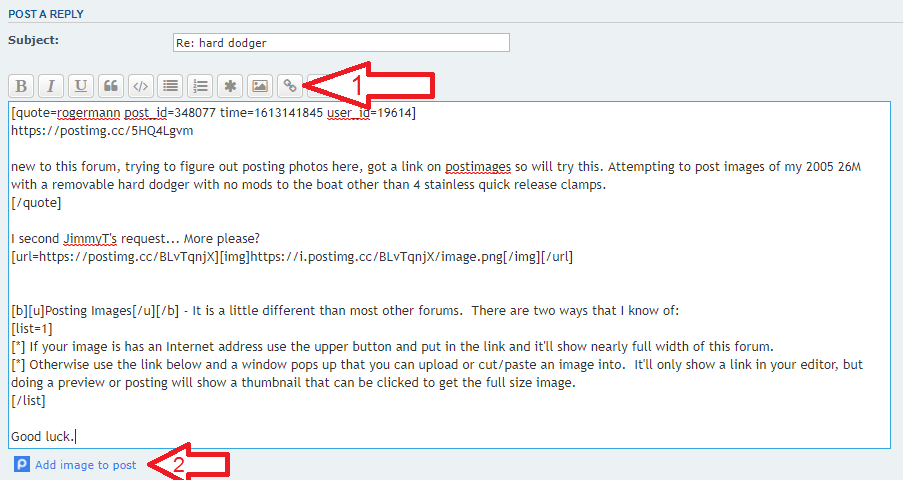Viewport: 903px width, 480px height.
Task: Click the line "doing a preview or posting"
Action: tap(293, 383)
